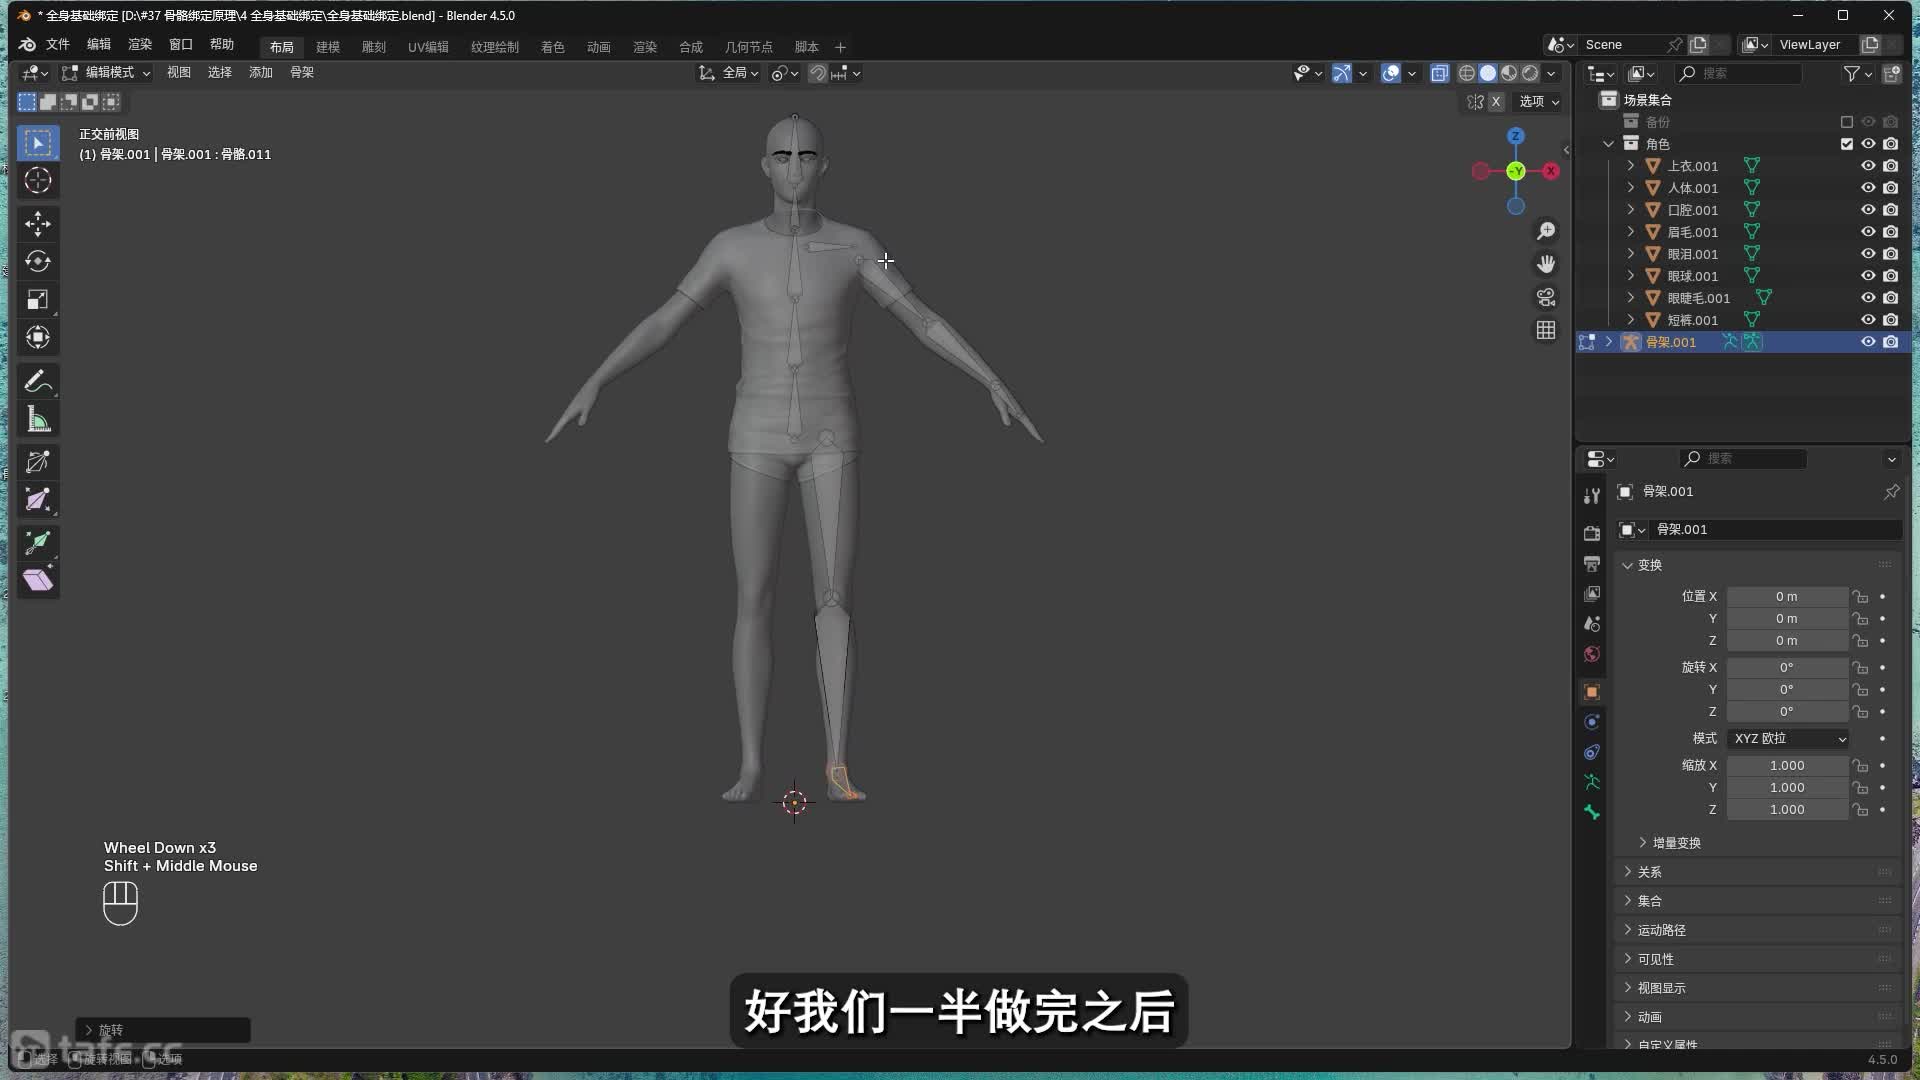This screenshot has width=1920, height=1080.
Task: Hide 骨架.001 armature in viewport
Action: click(1867, 342)
